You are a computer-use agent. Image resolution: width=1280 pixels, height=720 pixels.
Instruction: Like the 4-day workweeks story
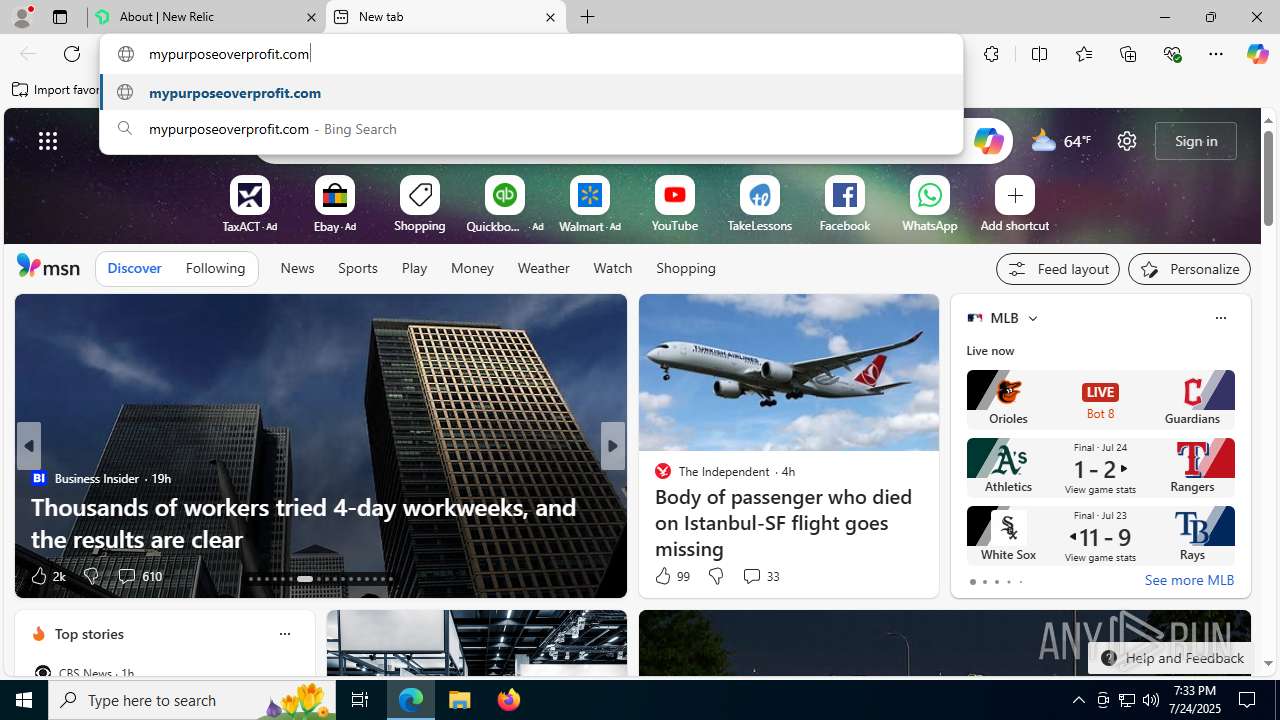point(47,576)
